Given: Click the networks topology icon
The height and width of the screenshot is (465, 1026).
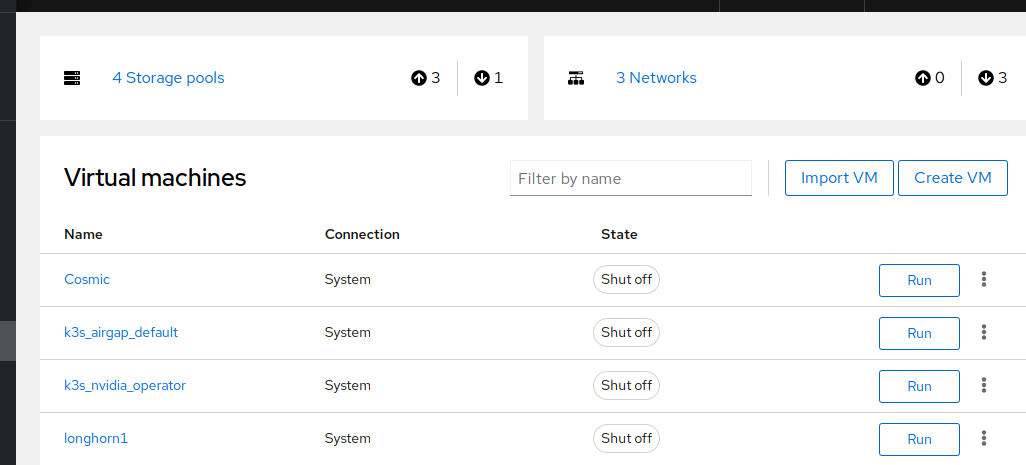Looking at the screenshot, I should click(x=576, y=78).
